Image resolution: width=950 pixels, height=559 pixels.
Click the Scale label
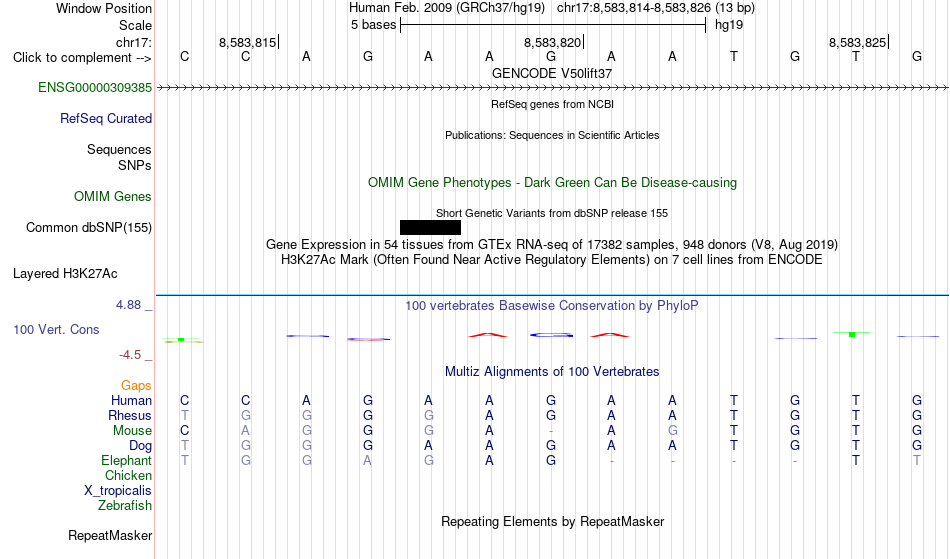(135, 25)
